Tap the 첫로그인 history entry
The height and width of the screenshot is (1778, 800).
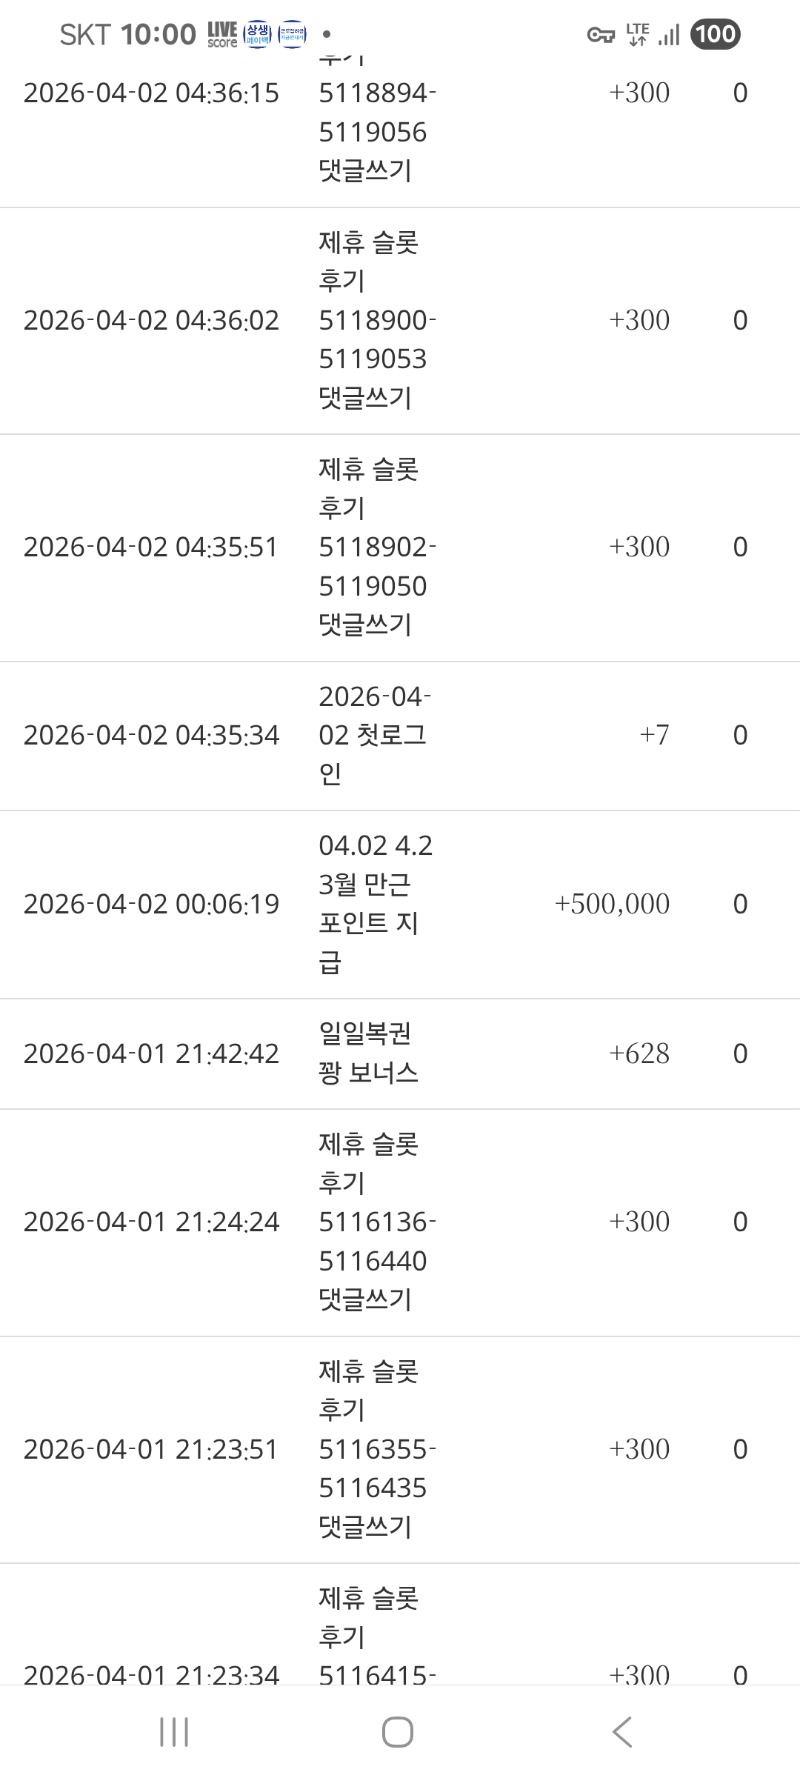(374, 735)
